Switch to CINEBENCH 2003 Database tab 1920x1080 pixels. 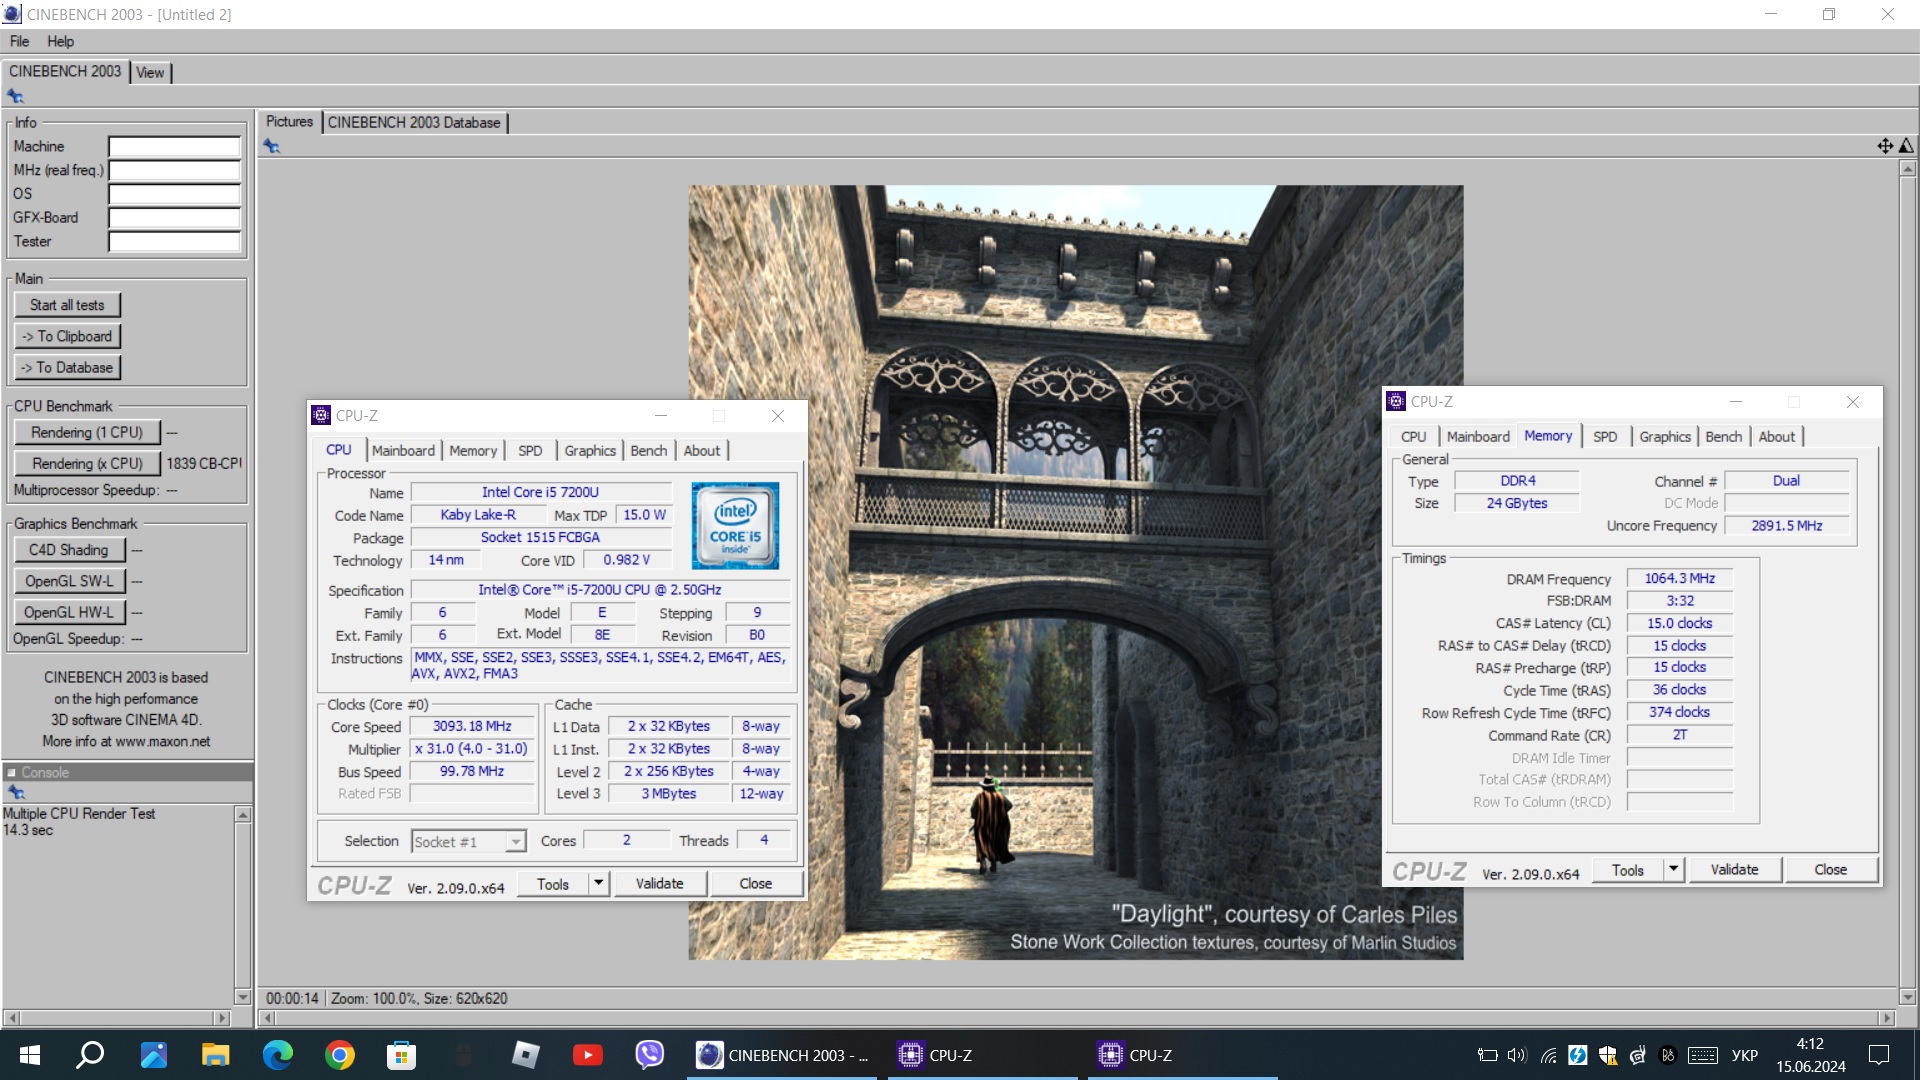tap(414, 122)
